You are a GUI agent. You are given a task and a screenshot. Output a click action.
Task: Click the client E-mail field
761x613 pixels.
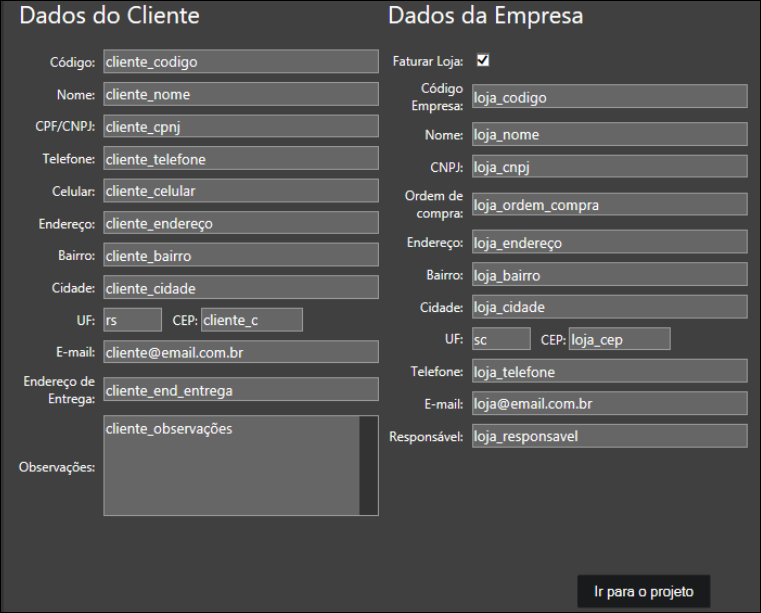[x=240, y=352]
